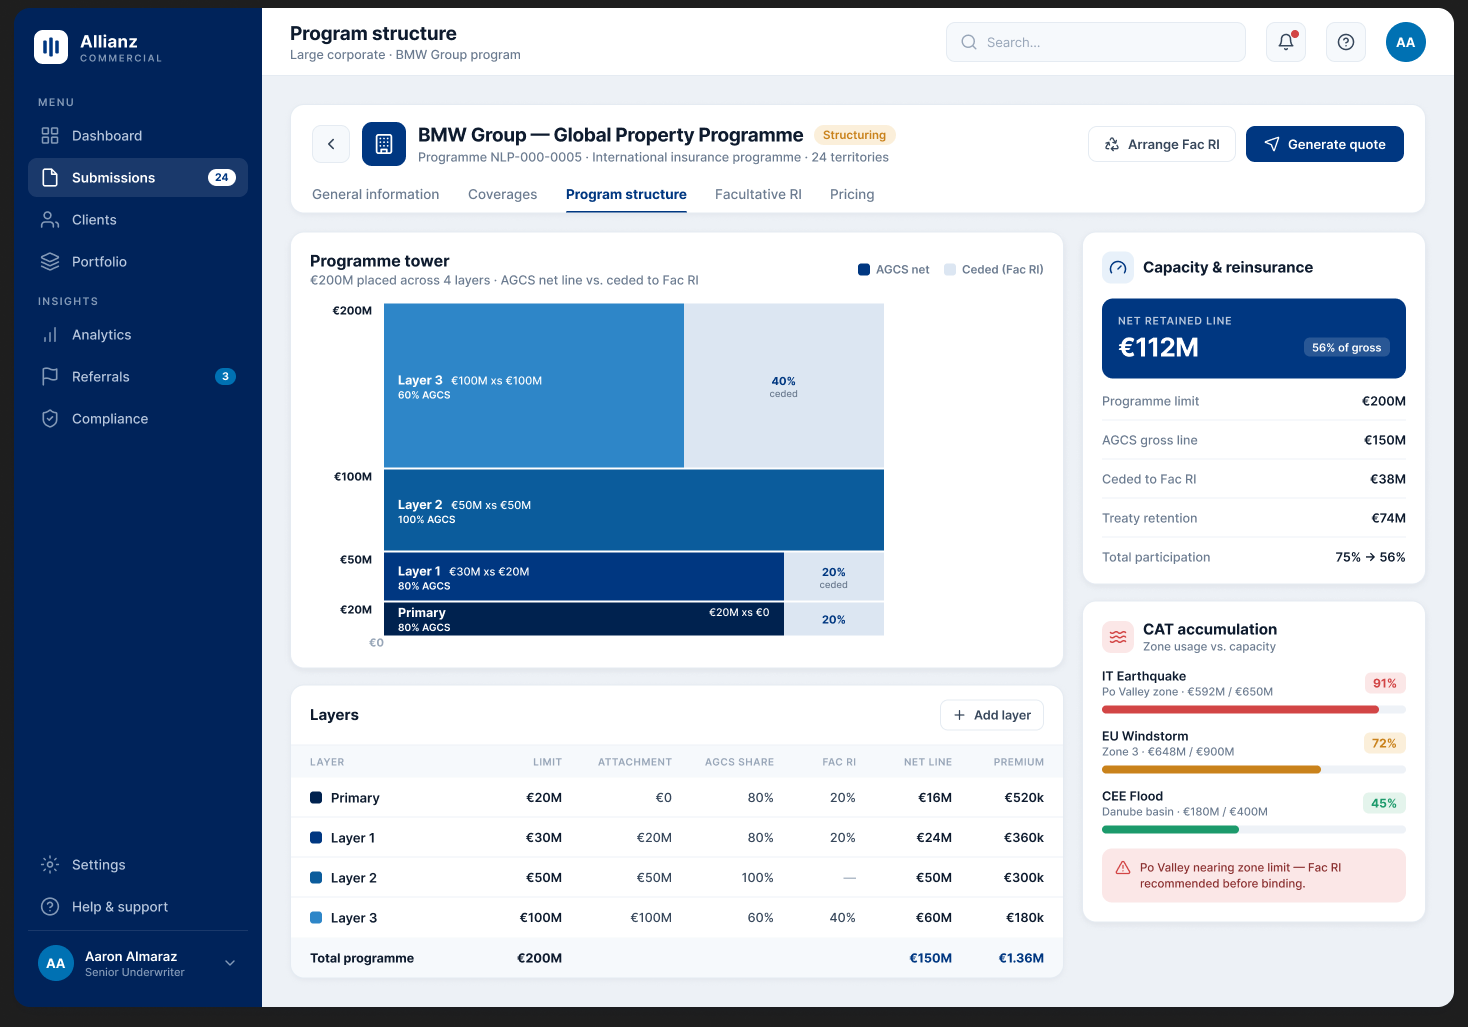Click the Treaty retention €74M value

(x=1388, y=518)
